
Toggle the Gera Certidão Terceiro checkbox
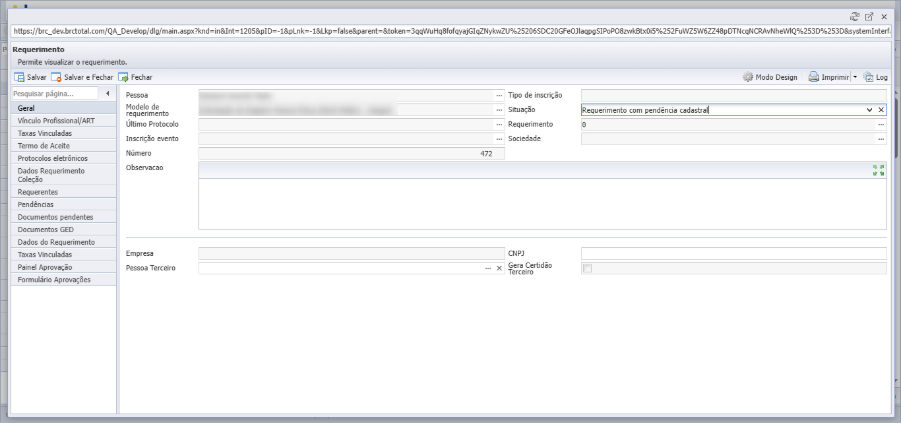pos(587,268)
